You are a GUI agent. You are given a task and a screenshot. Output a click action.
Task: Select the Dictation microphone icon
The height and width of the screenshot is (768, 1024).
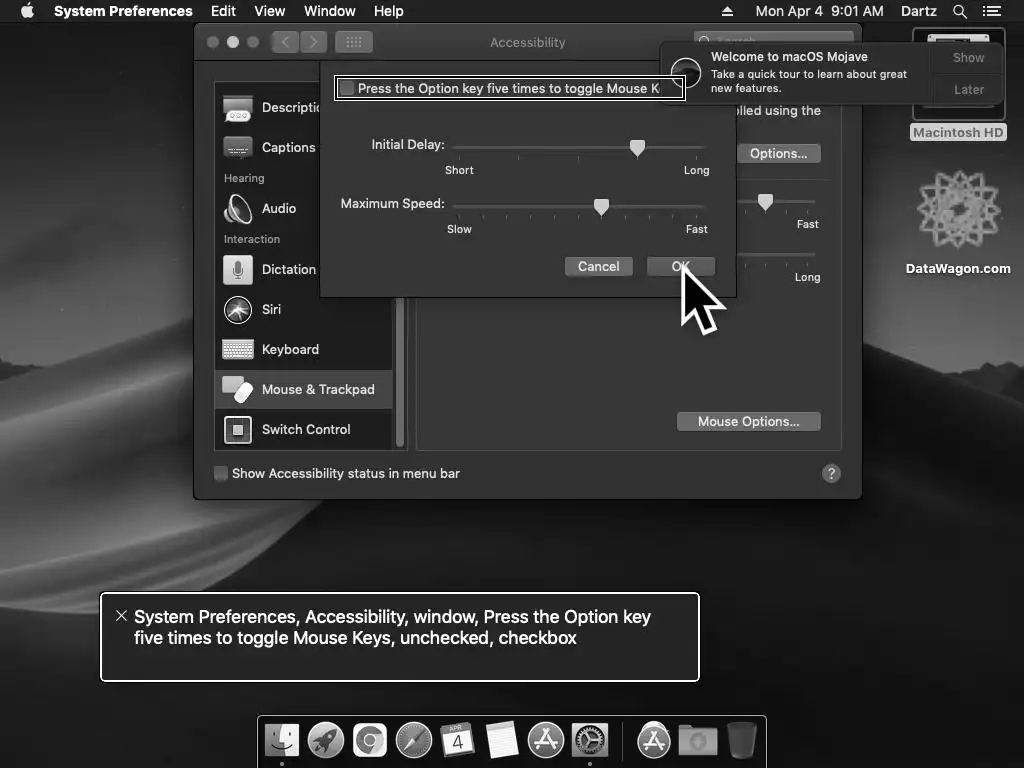238,270
